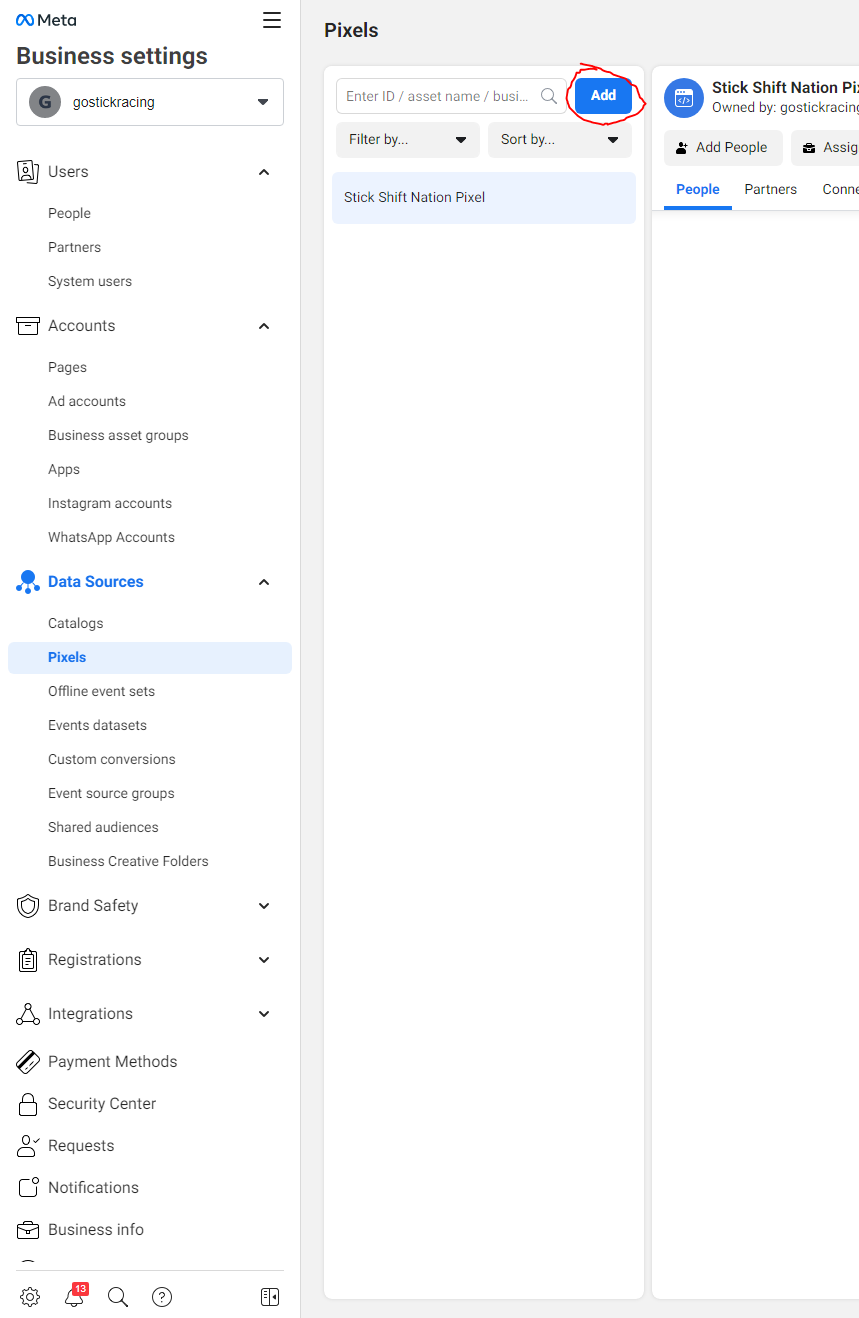
Task: Collapse the Accounts section chevron
Action: coord(264,326)
